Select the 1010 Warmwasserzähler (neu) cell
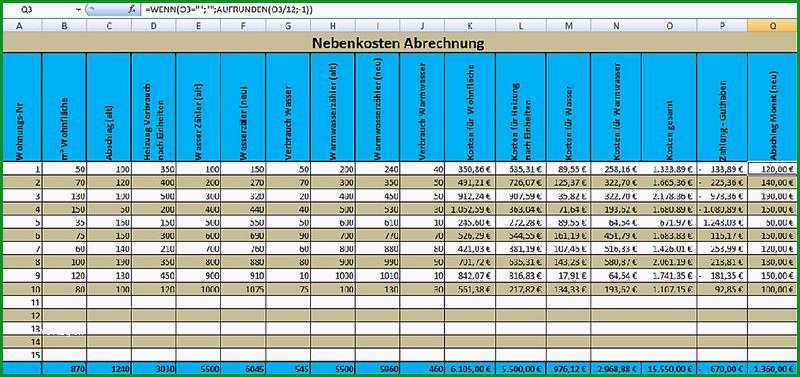This screenshot has height=377, width=800. pos(378,275)
